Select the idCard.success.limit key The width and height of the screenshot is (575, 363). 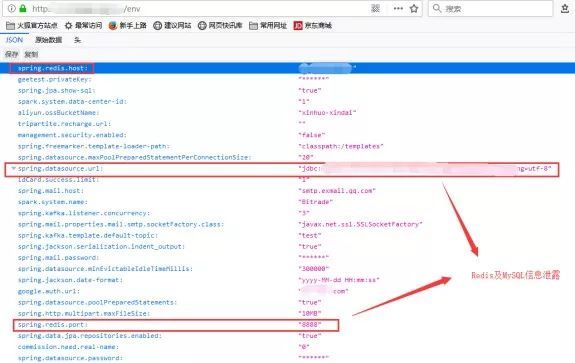[58, 180]
